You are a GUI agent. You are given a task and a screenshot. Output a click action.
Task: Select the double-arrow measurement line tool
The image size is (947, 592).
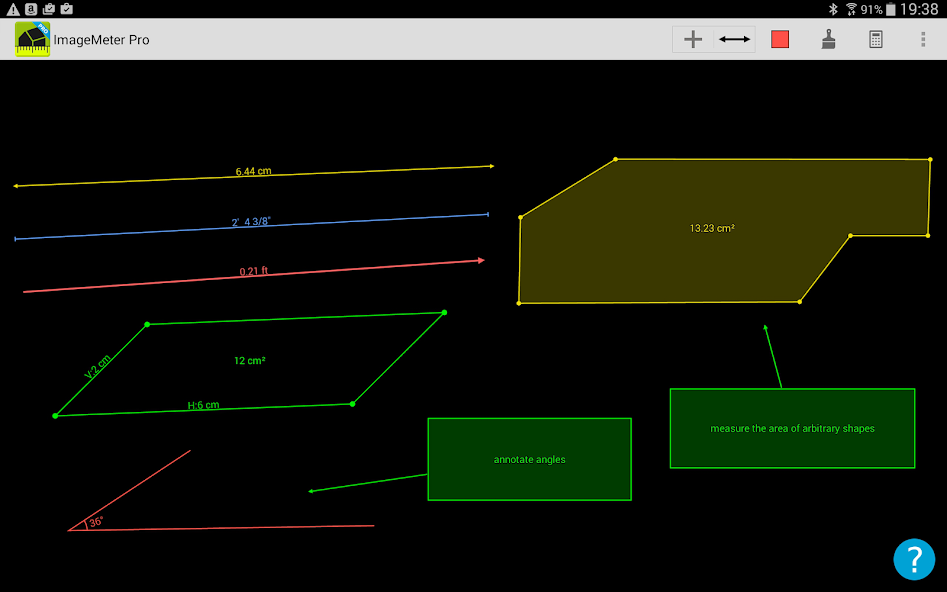[x=734, y=39]
